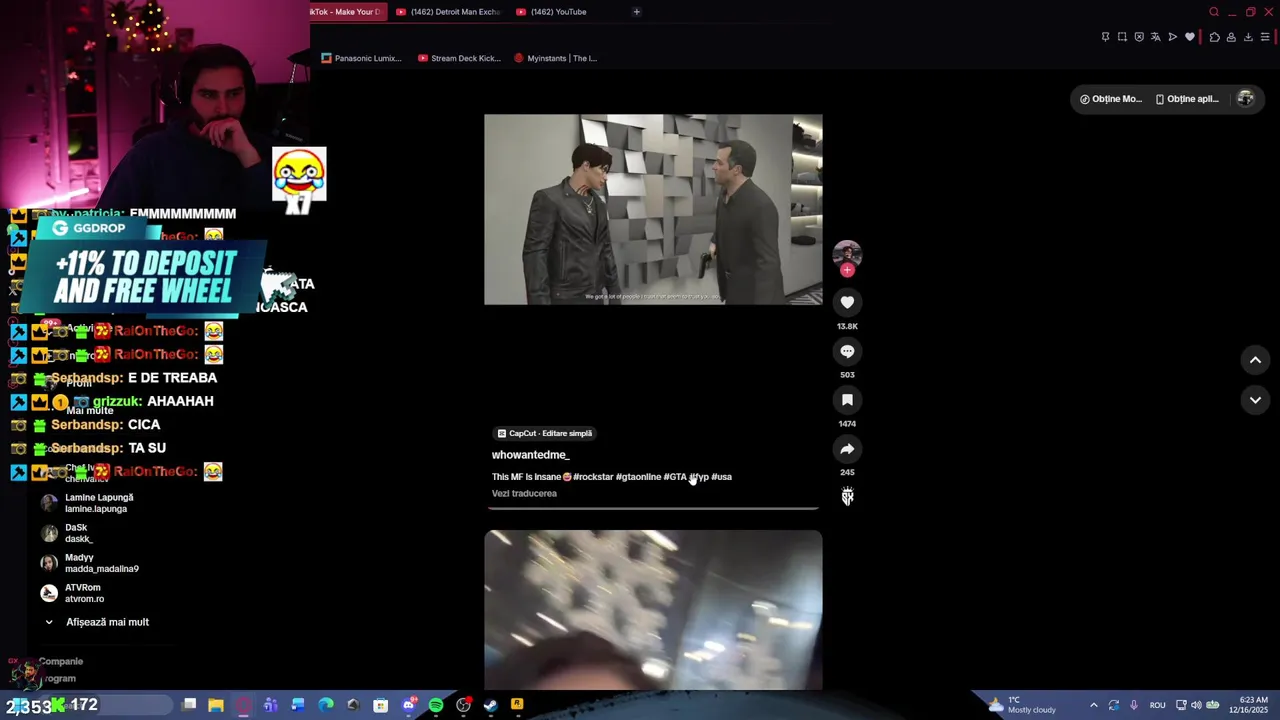Open the creator's avatar beside the video
The width and height of the screenshot is (1280, 720).
847,253
